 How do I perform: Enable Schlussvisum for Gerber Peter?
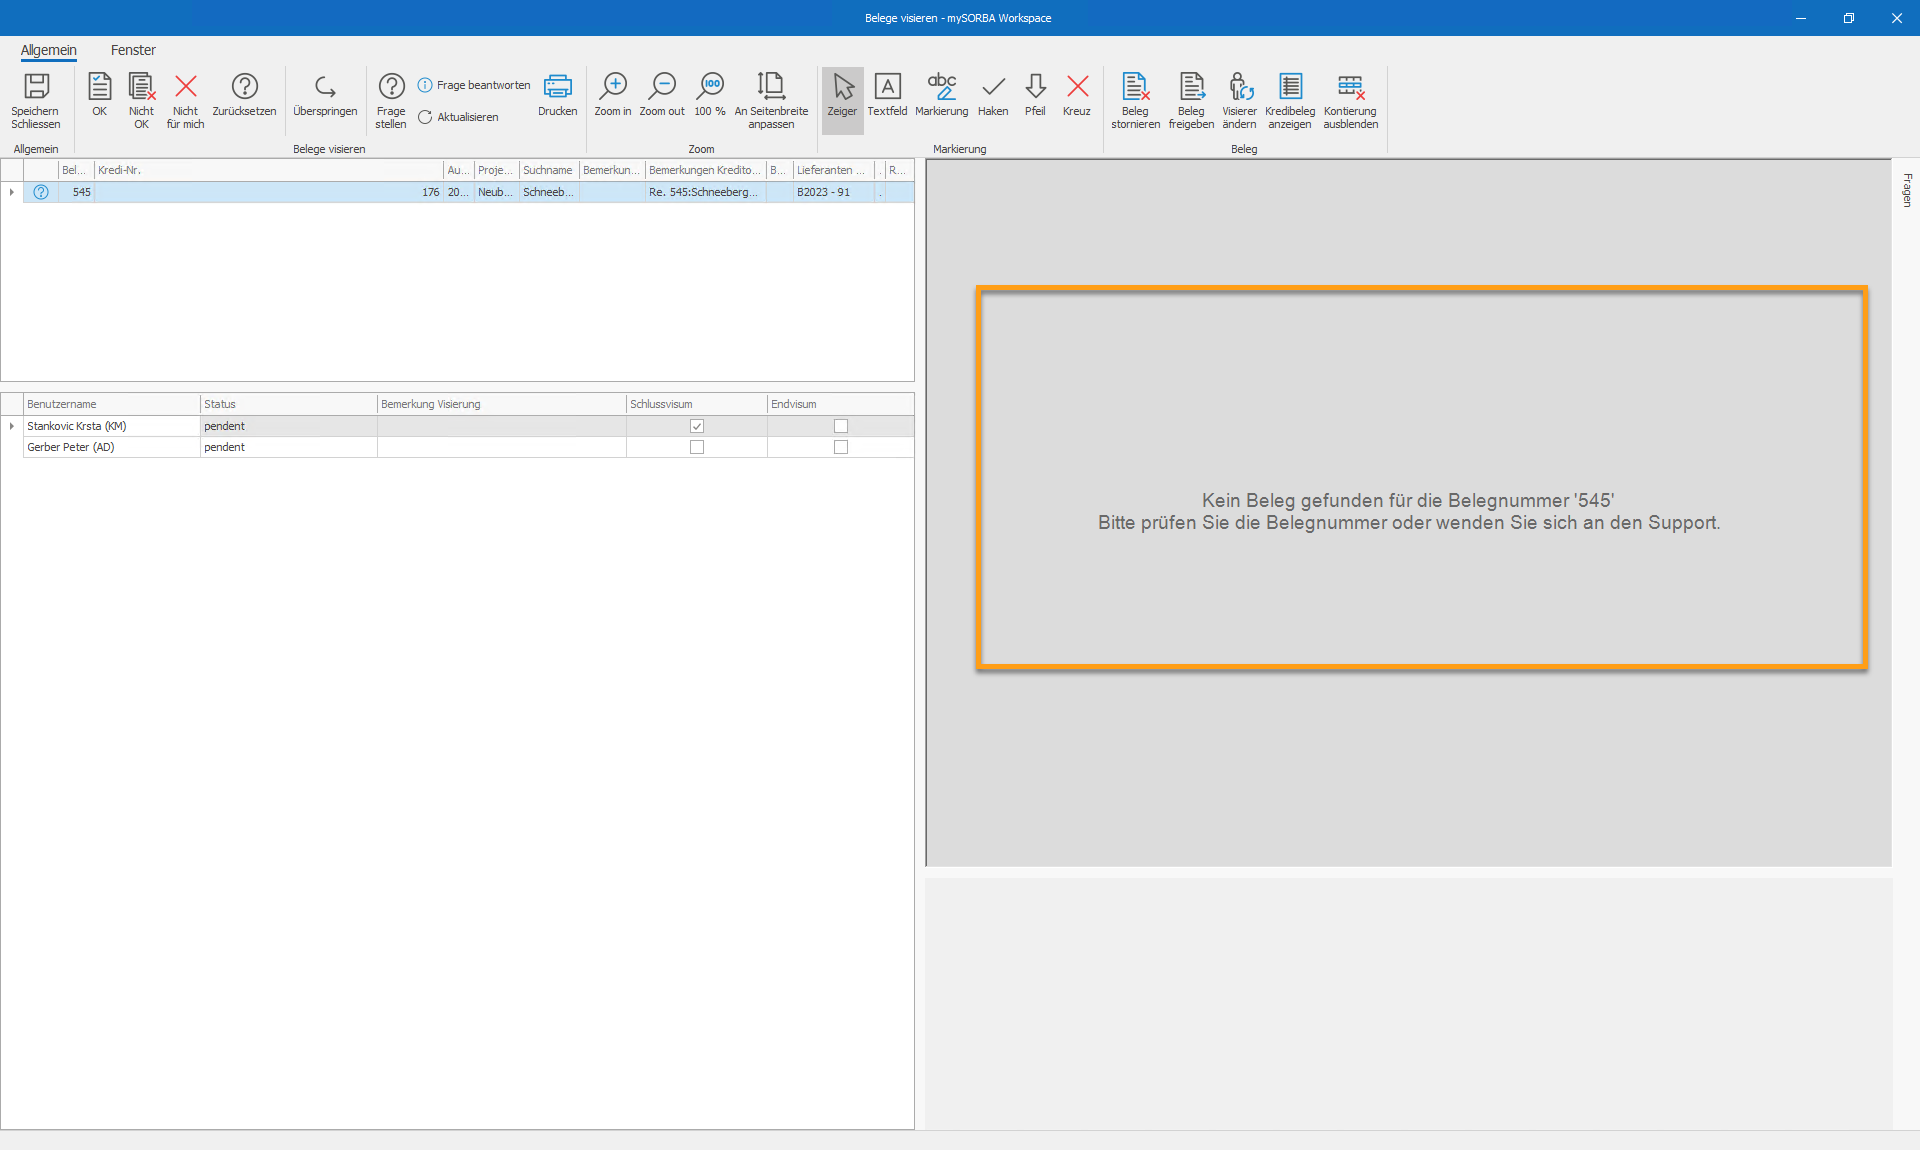697,447
